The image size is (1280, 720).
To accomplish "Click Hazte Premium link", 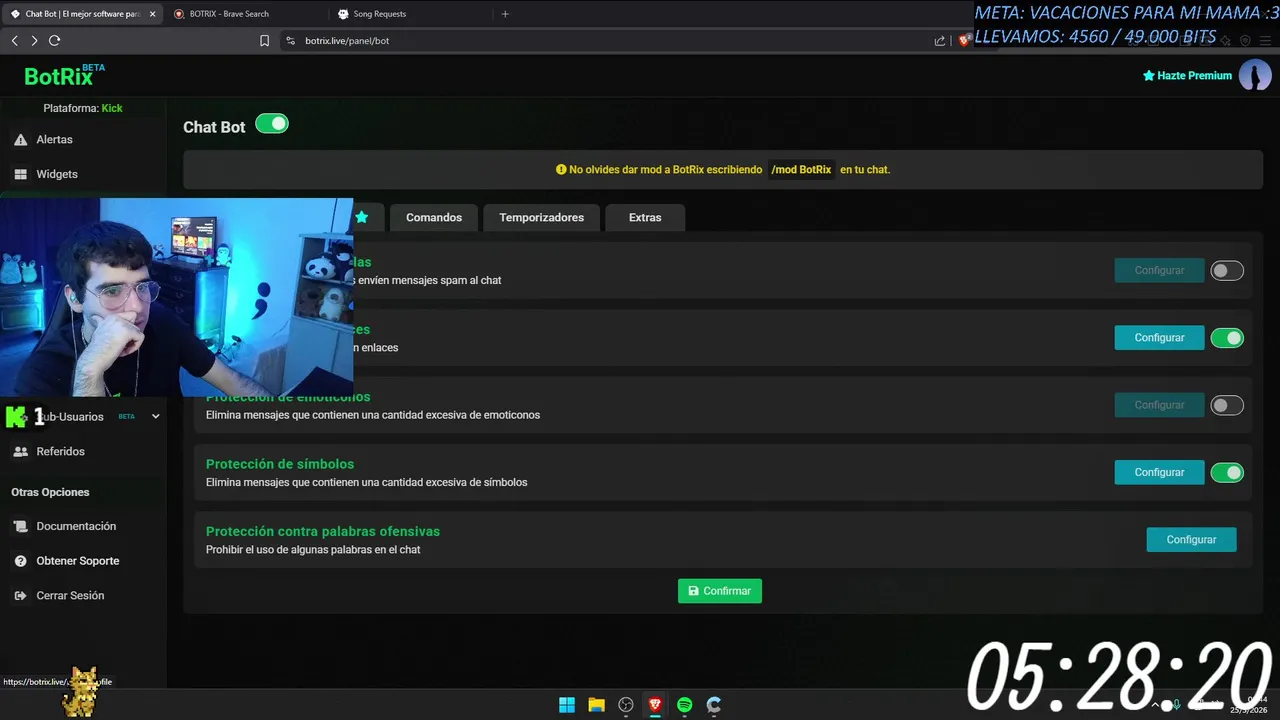I will (x=1187, y=76).
